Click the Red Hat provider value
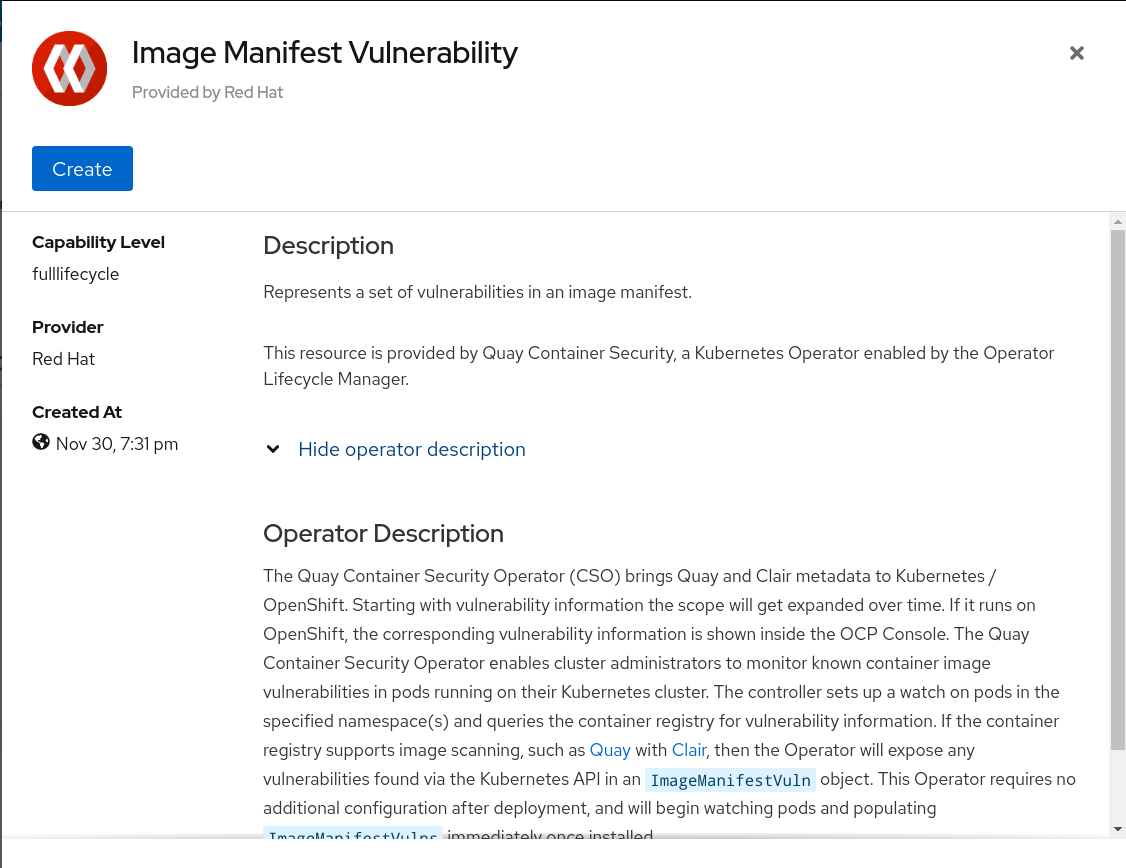 (x=64, y=359)
